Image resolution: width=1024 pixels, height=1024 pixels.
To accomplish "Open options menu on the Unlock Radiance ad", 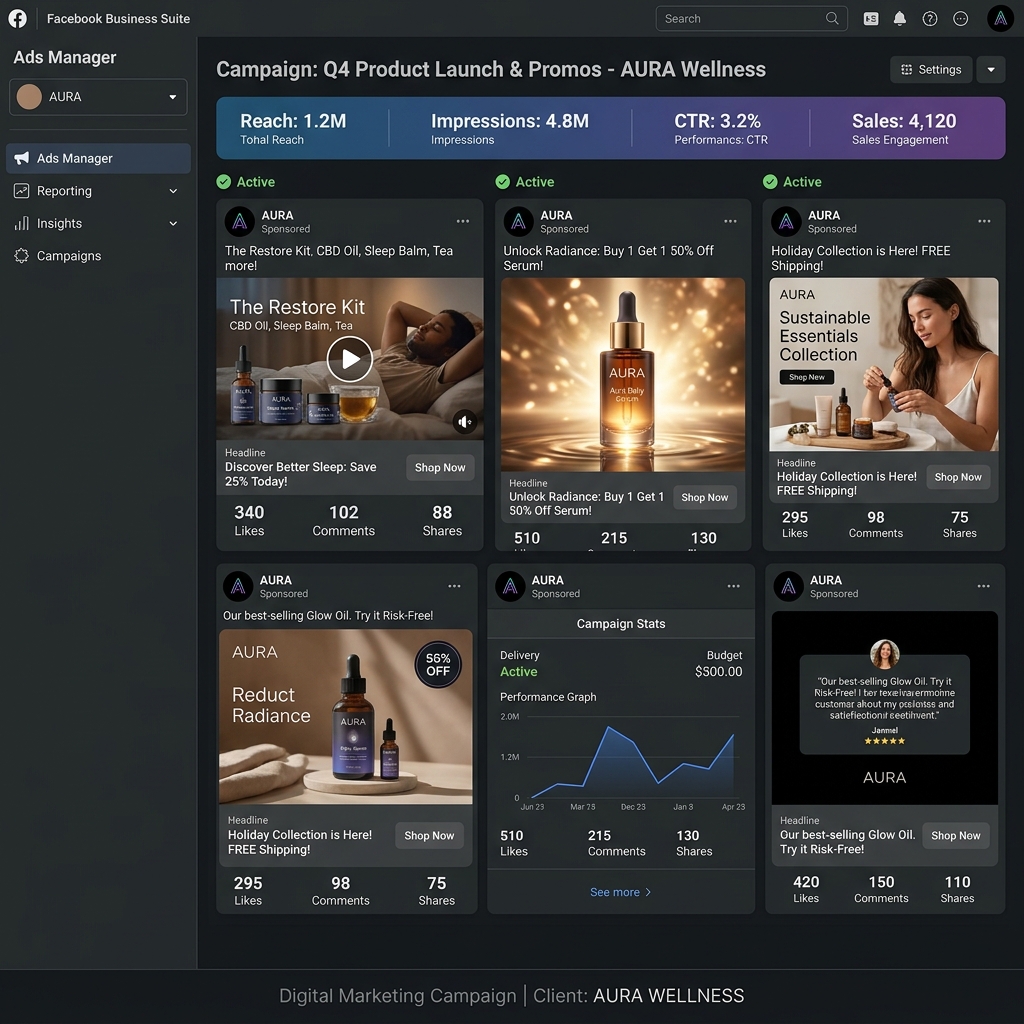I will tap(730, 221).
